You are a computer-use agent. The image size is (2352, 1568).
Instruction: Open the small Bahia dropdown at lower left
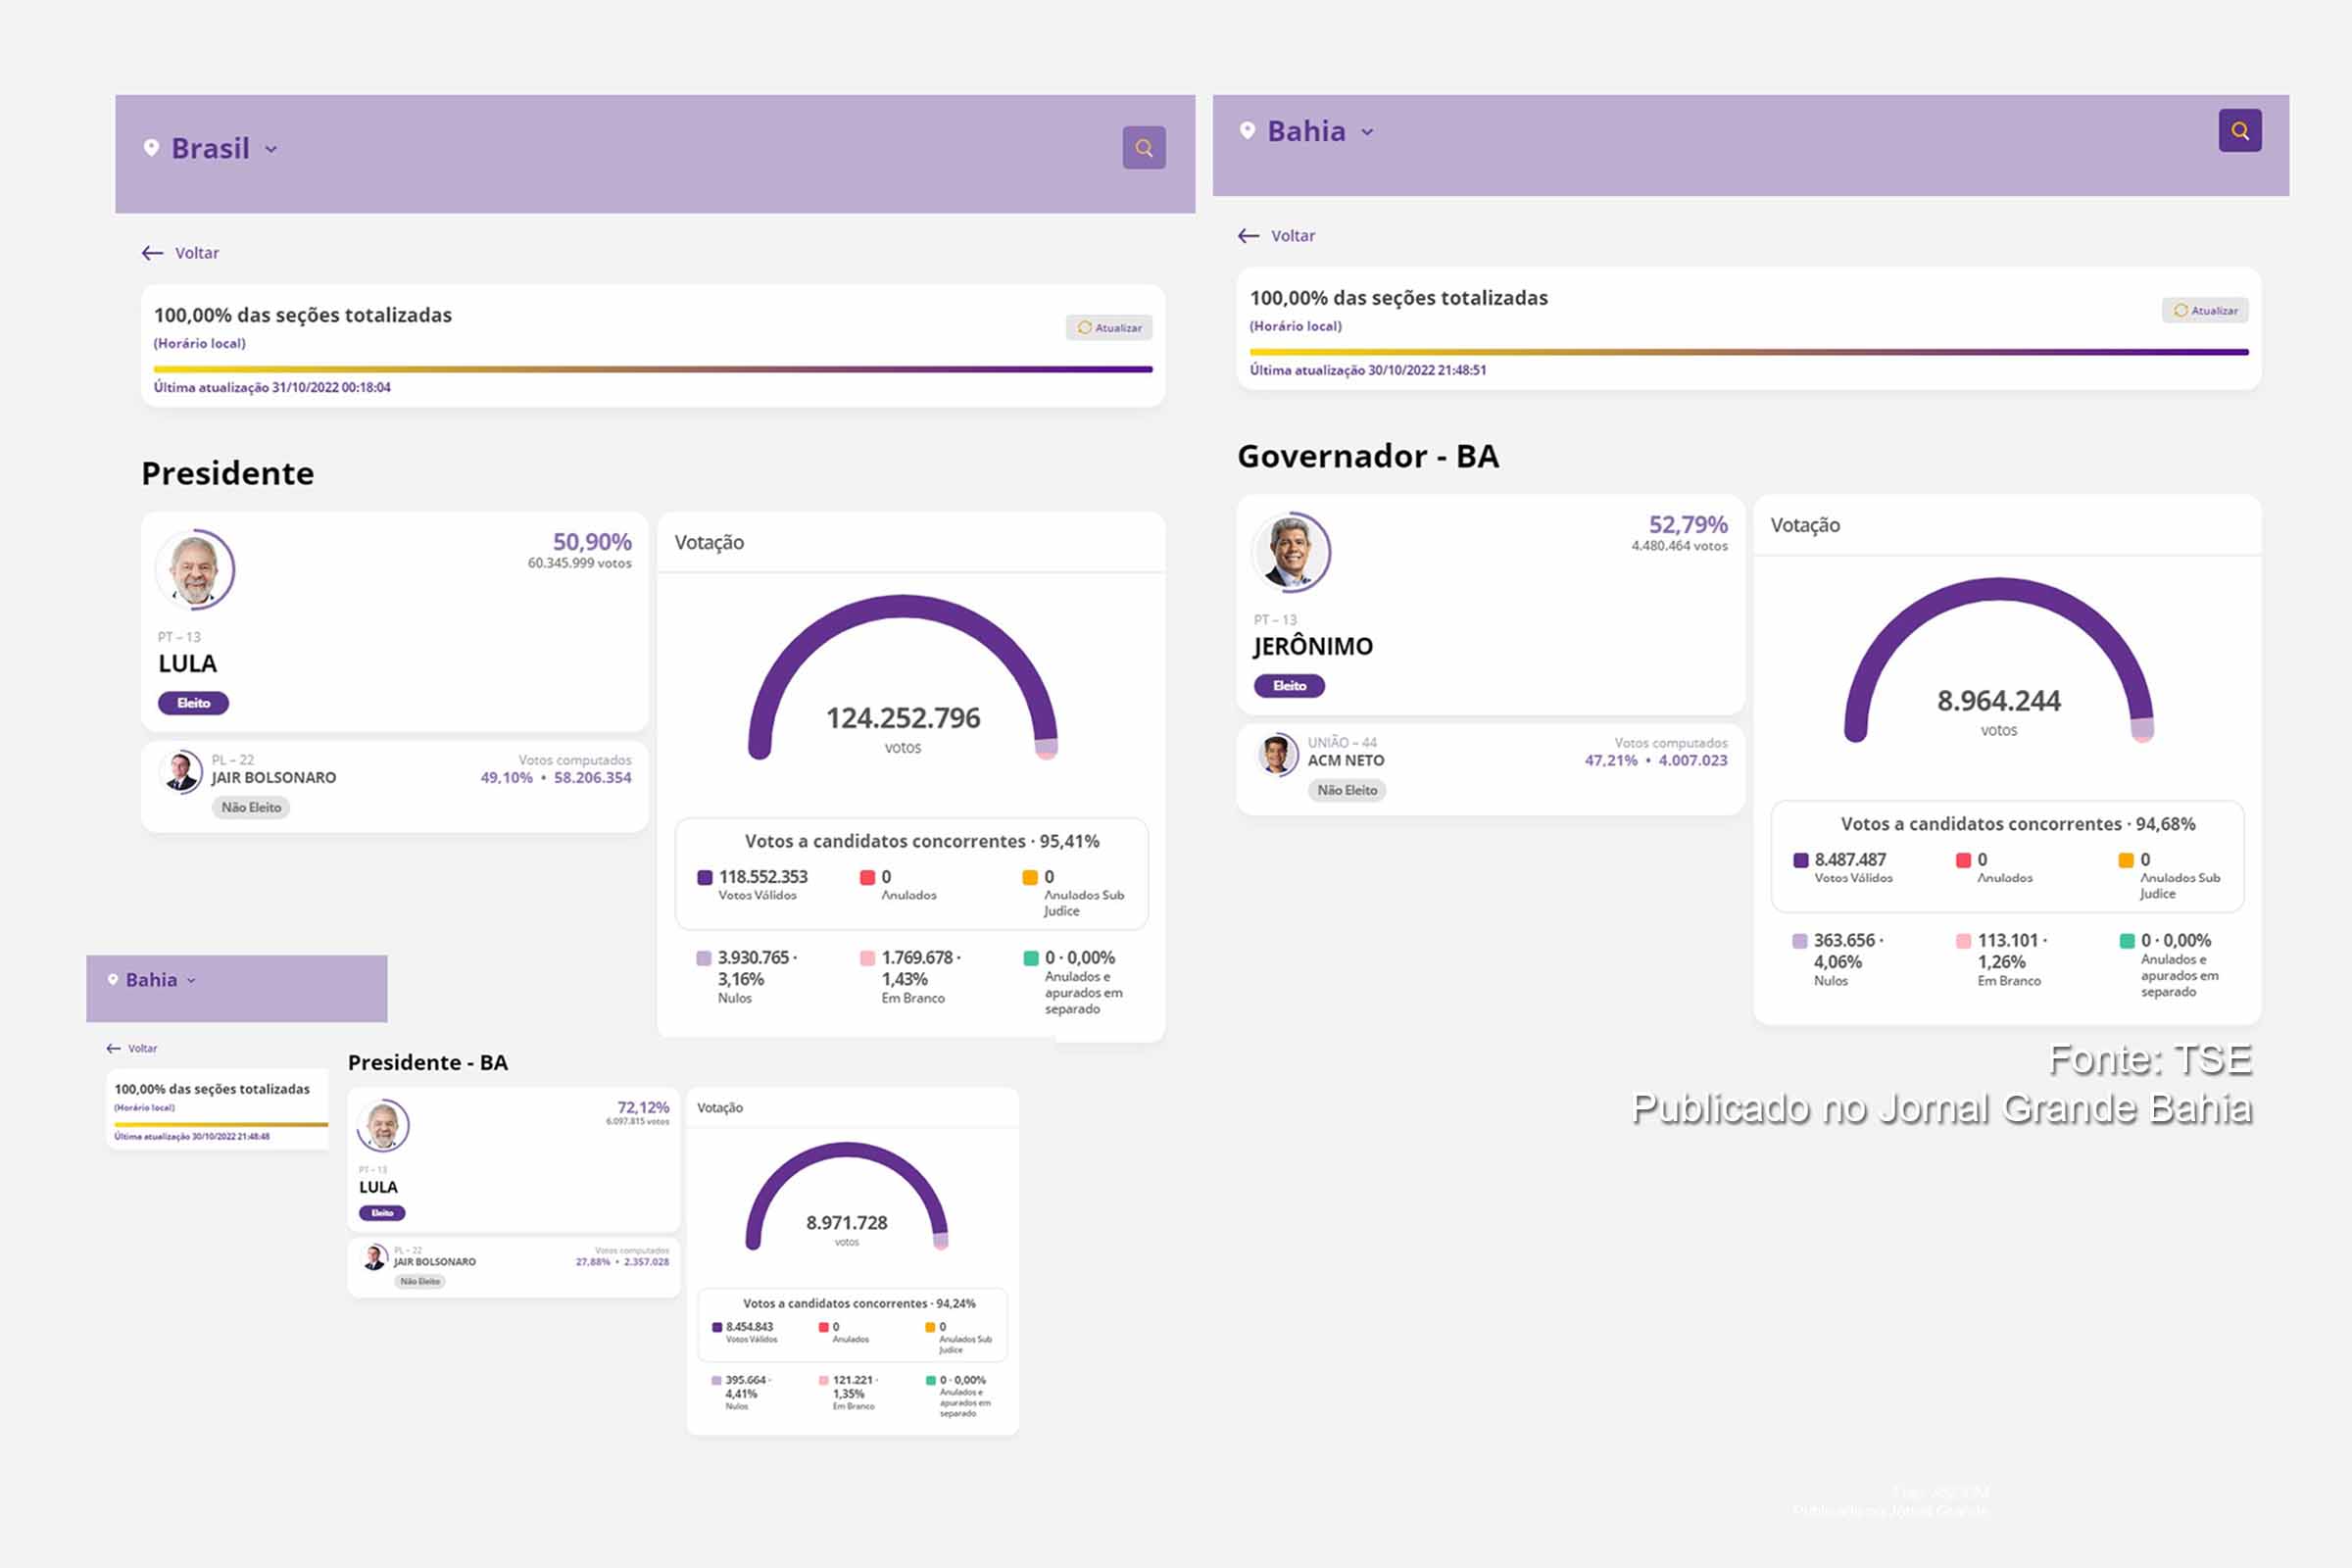pos(191,980)
